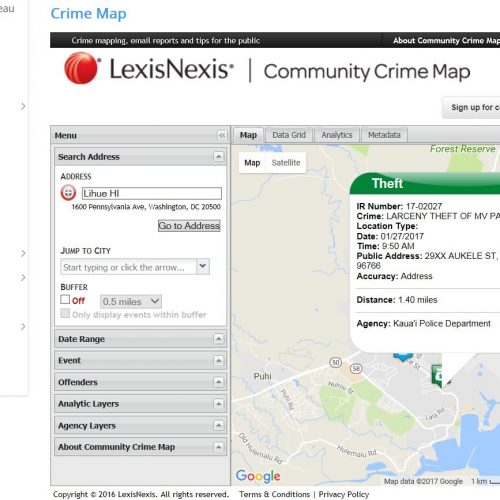Switch to the Data Grid tab
500x500 pixels.
pyautogui.click(x=289, y=135)
